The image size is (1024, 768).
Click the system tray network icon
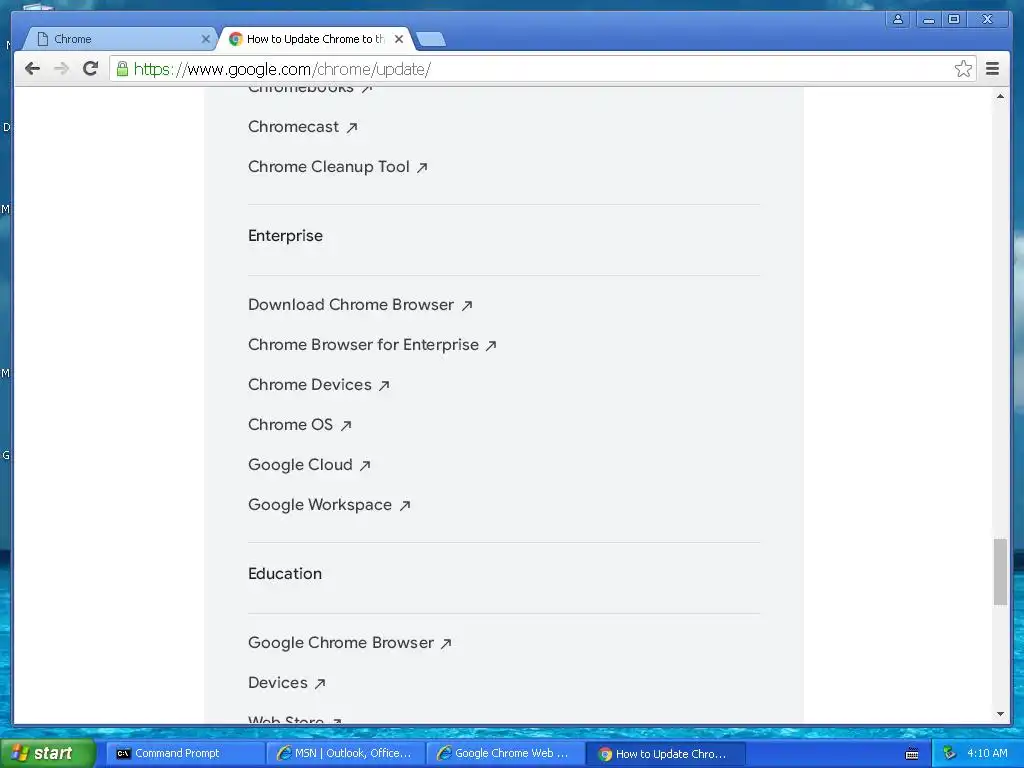949,753
